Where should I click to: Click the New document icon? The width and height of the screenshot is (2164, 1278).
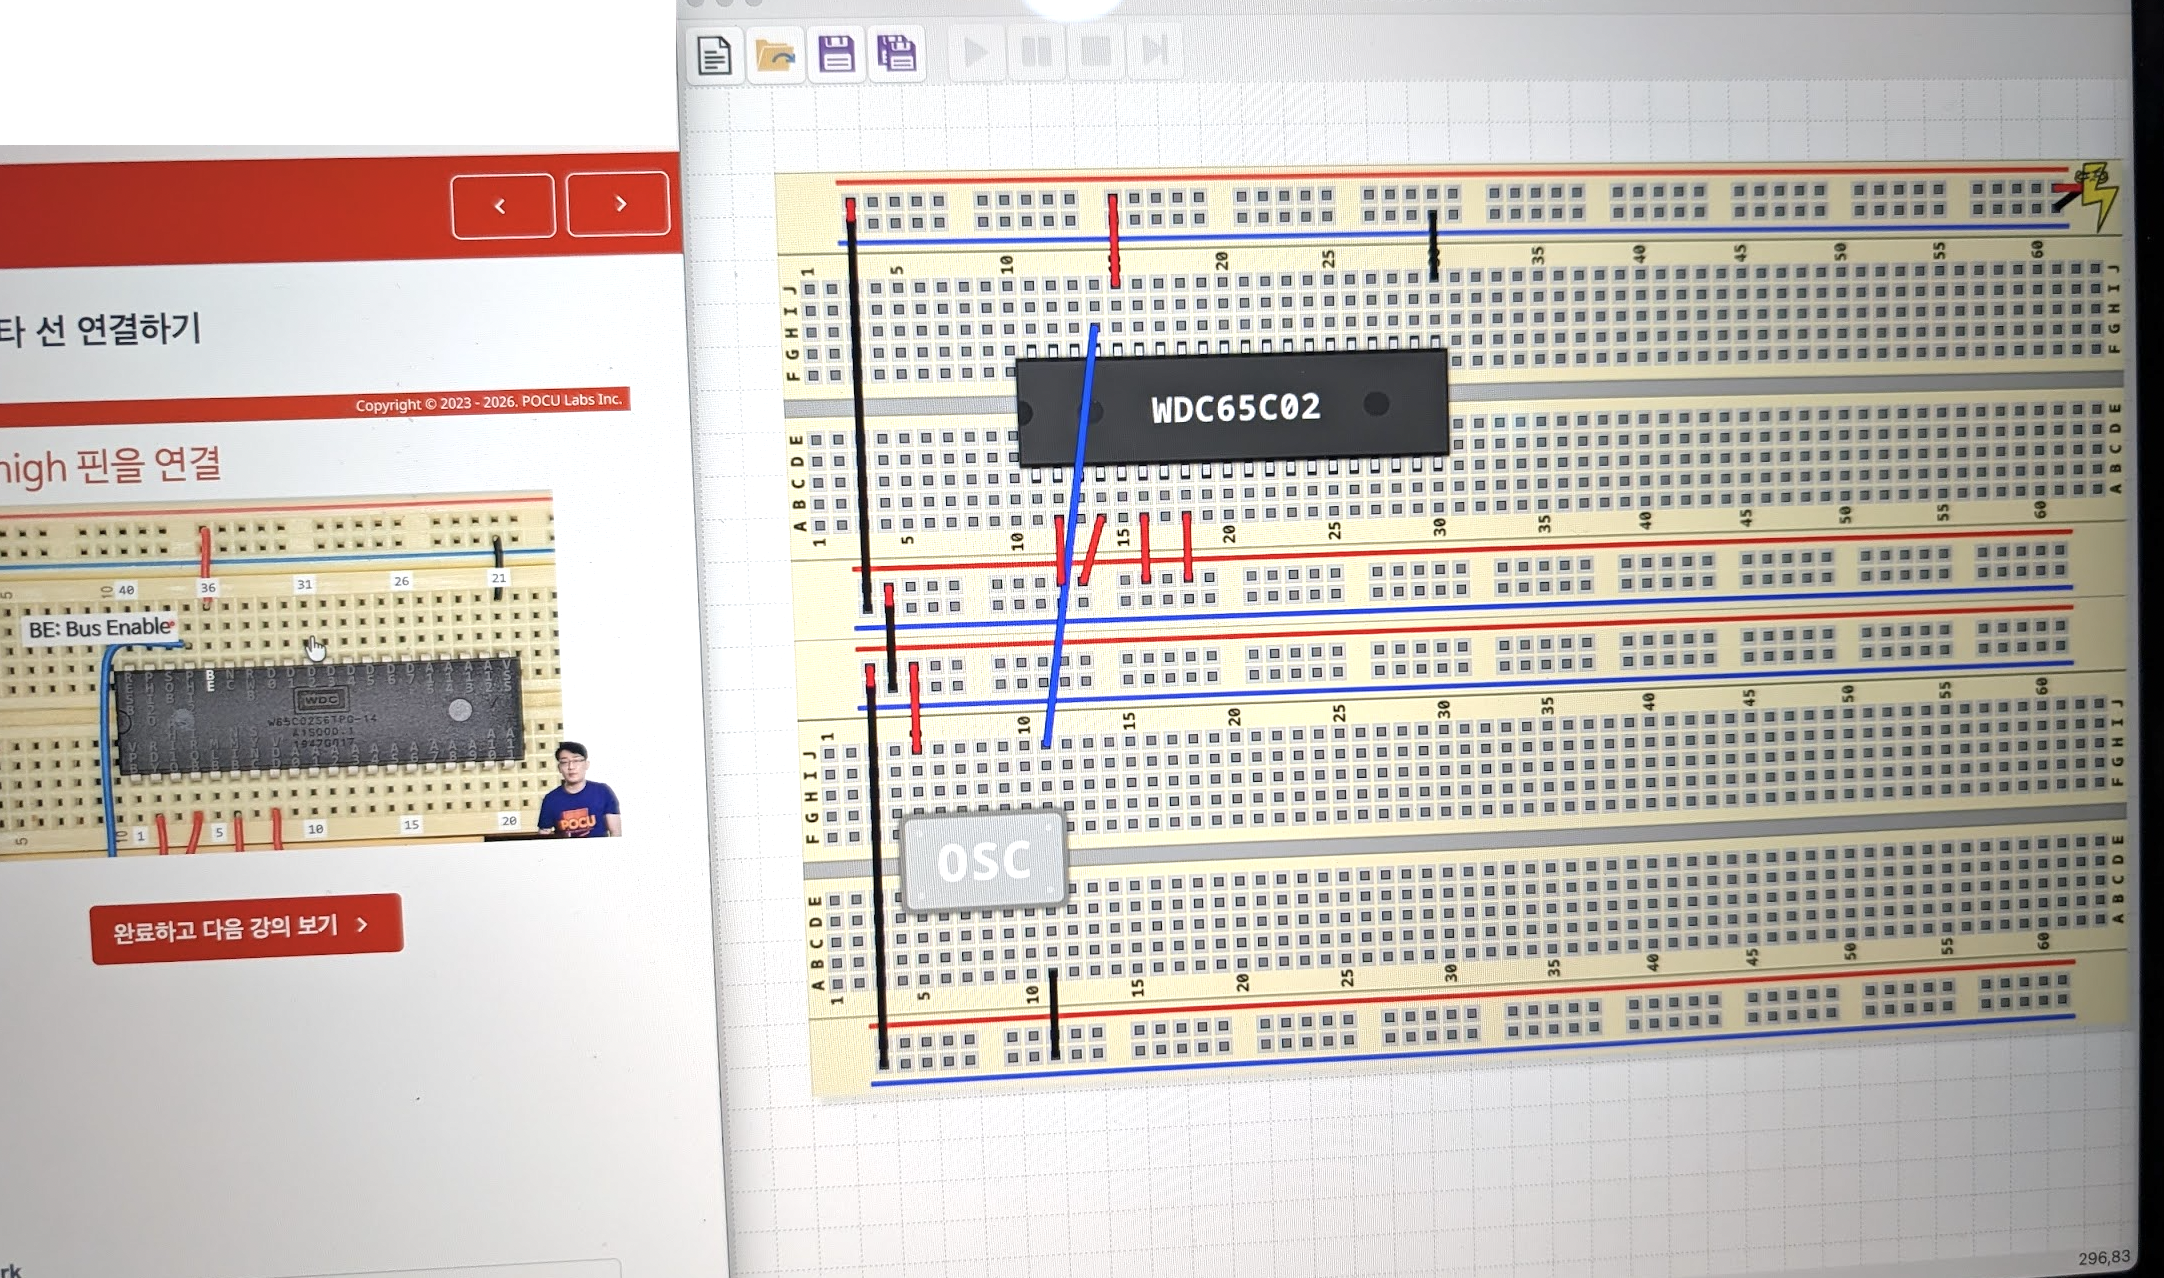click(x=714, y=55)
